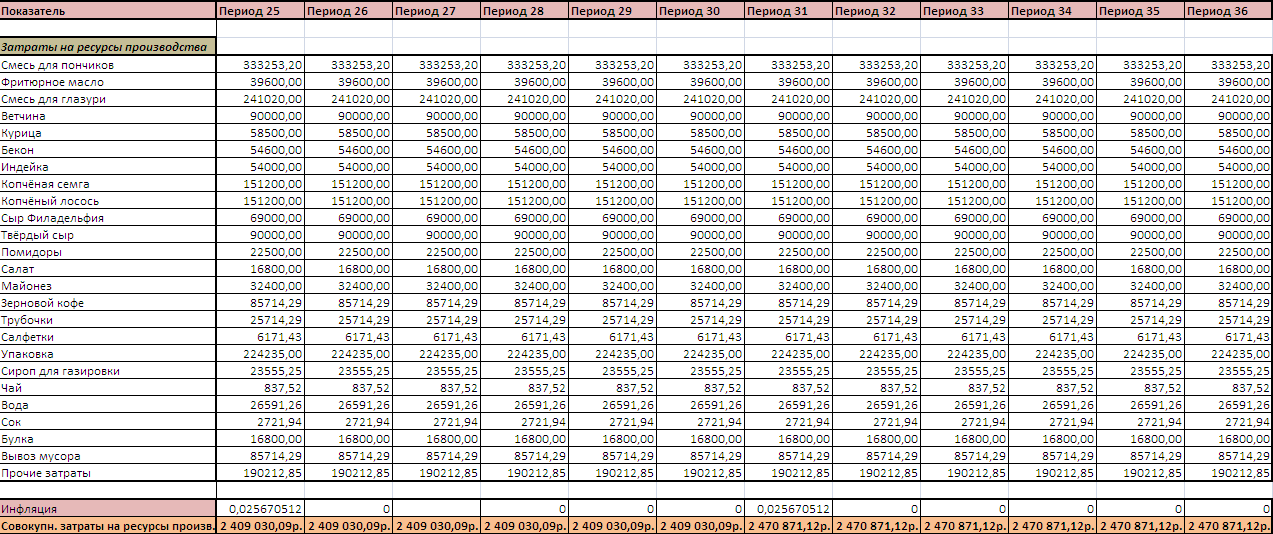The image size is (1273, 534).
Task: Click the "Зерновой кофе" row label
Action: click(x=108, y=303)
